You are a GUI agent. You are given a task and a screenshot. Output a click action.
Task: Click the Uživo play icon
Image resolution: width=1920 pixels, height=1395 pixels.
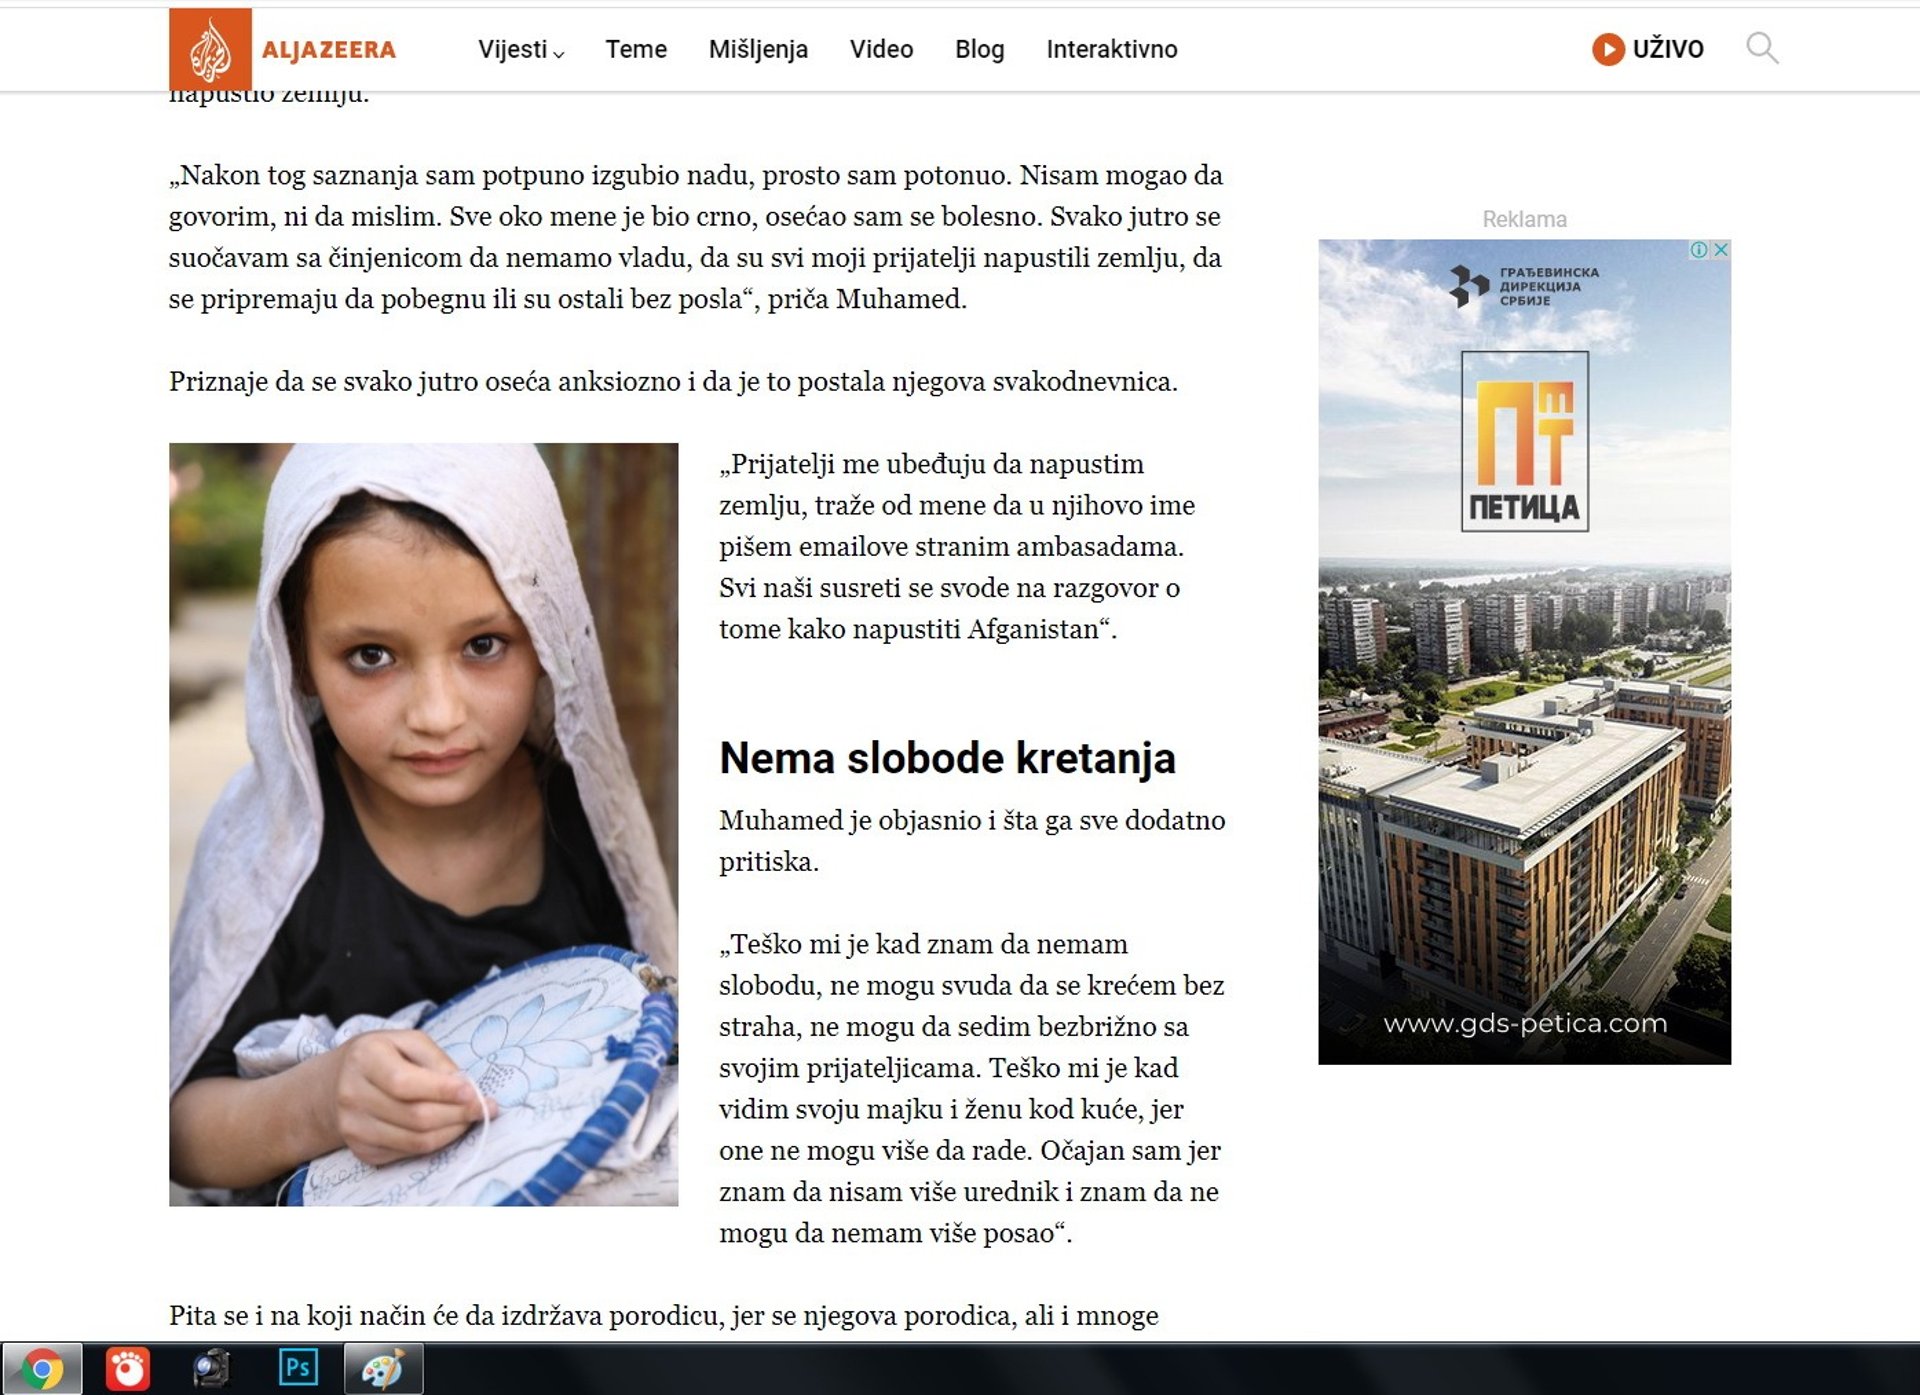tap(1607, 49)
